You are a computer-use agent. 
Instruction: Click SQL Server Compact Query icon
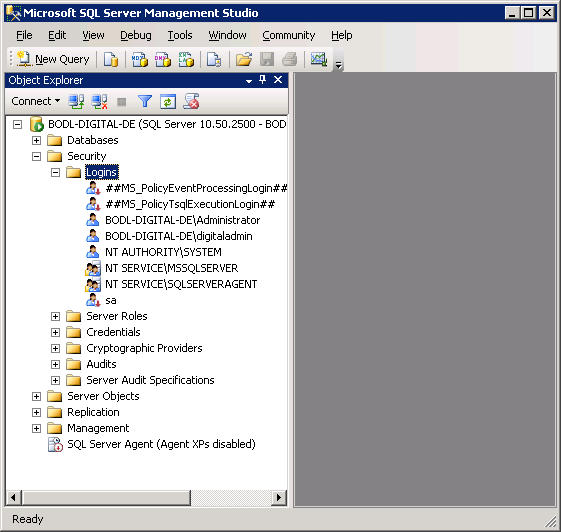[214, 59]
